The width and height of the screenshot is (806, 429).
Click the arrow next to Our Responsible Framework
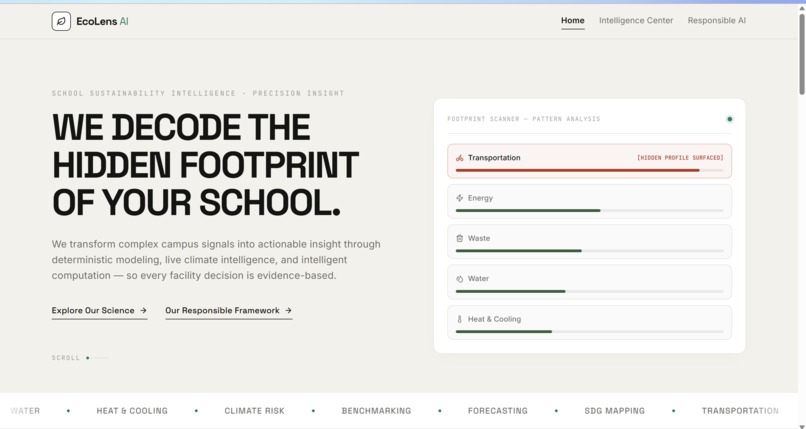(x=288, y=310)
